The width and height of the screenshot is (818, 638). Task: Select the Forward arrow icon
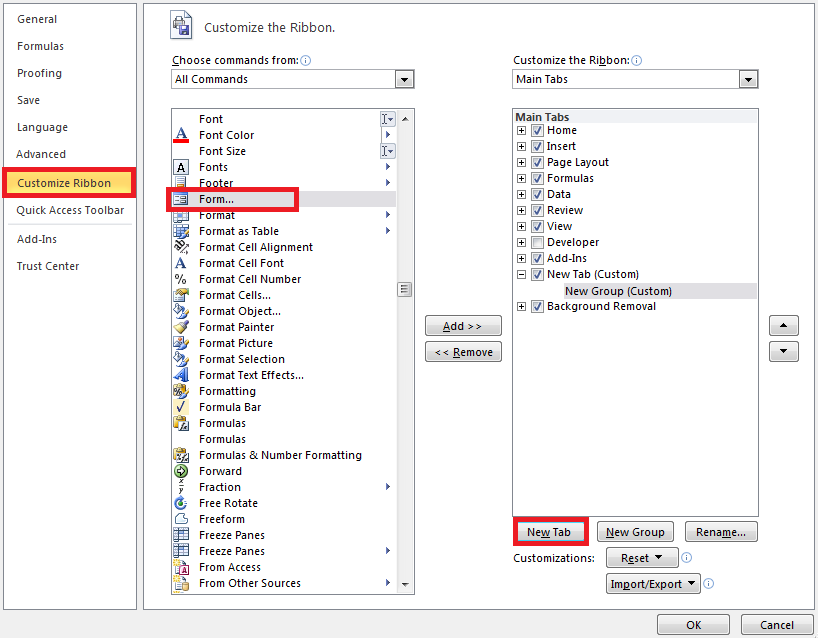pyautogui.click(x=181, y=471)
